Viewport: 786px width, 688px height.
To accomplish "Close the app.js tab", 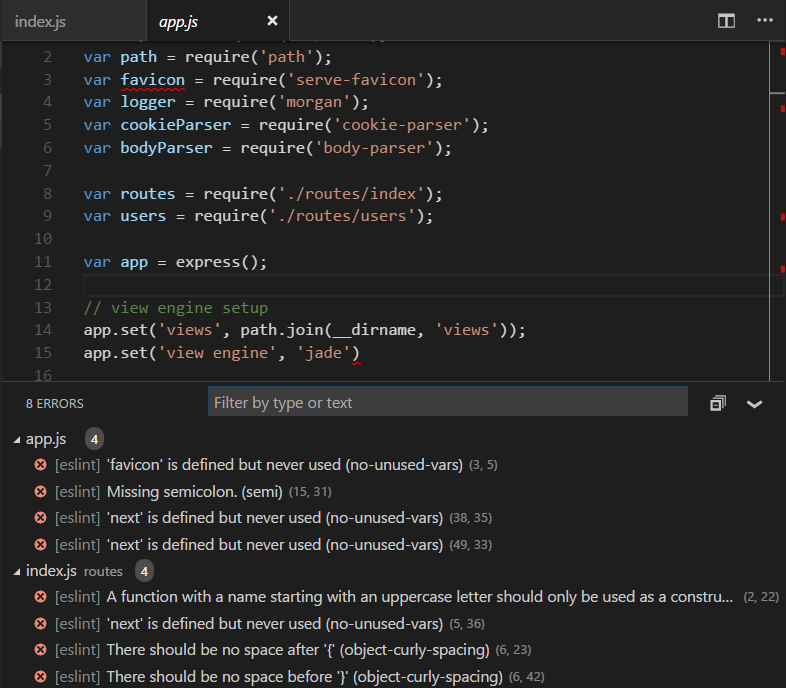I will [x=272, y=21].
